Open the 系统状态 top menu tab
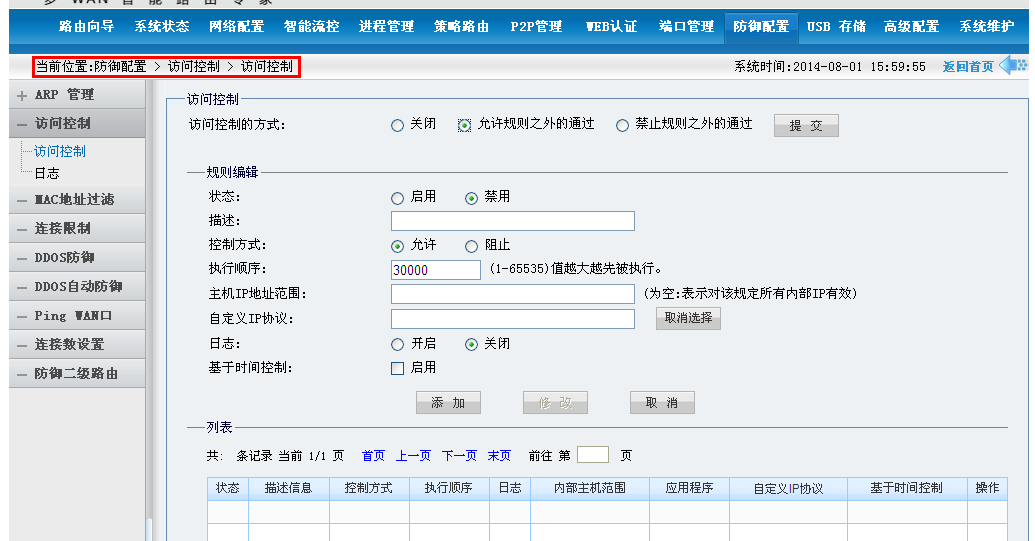Image resolution: width=1035 pixels, height=541 pixels. tap(161, 27)
